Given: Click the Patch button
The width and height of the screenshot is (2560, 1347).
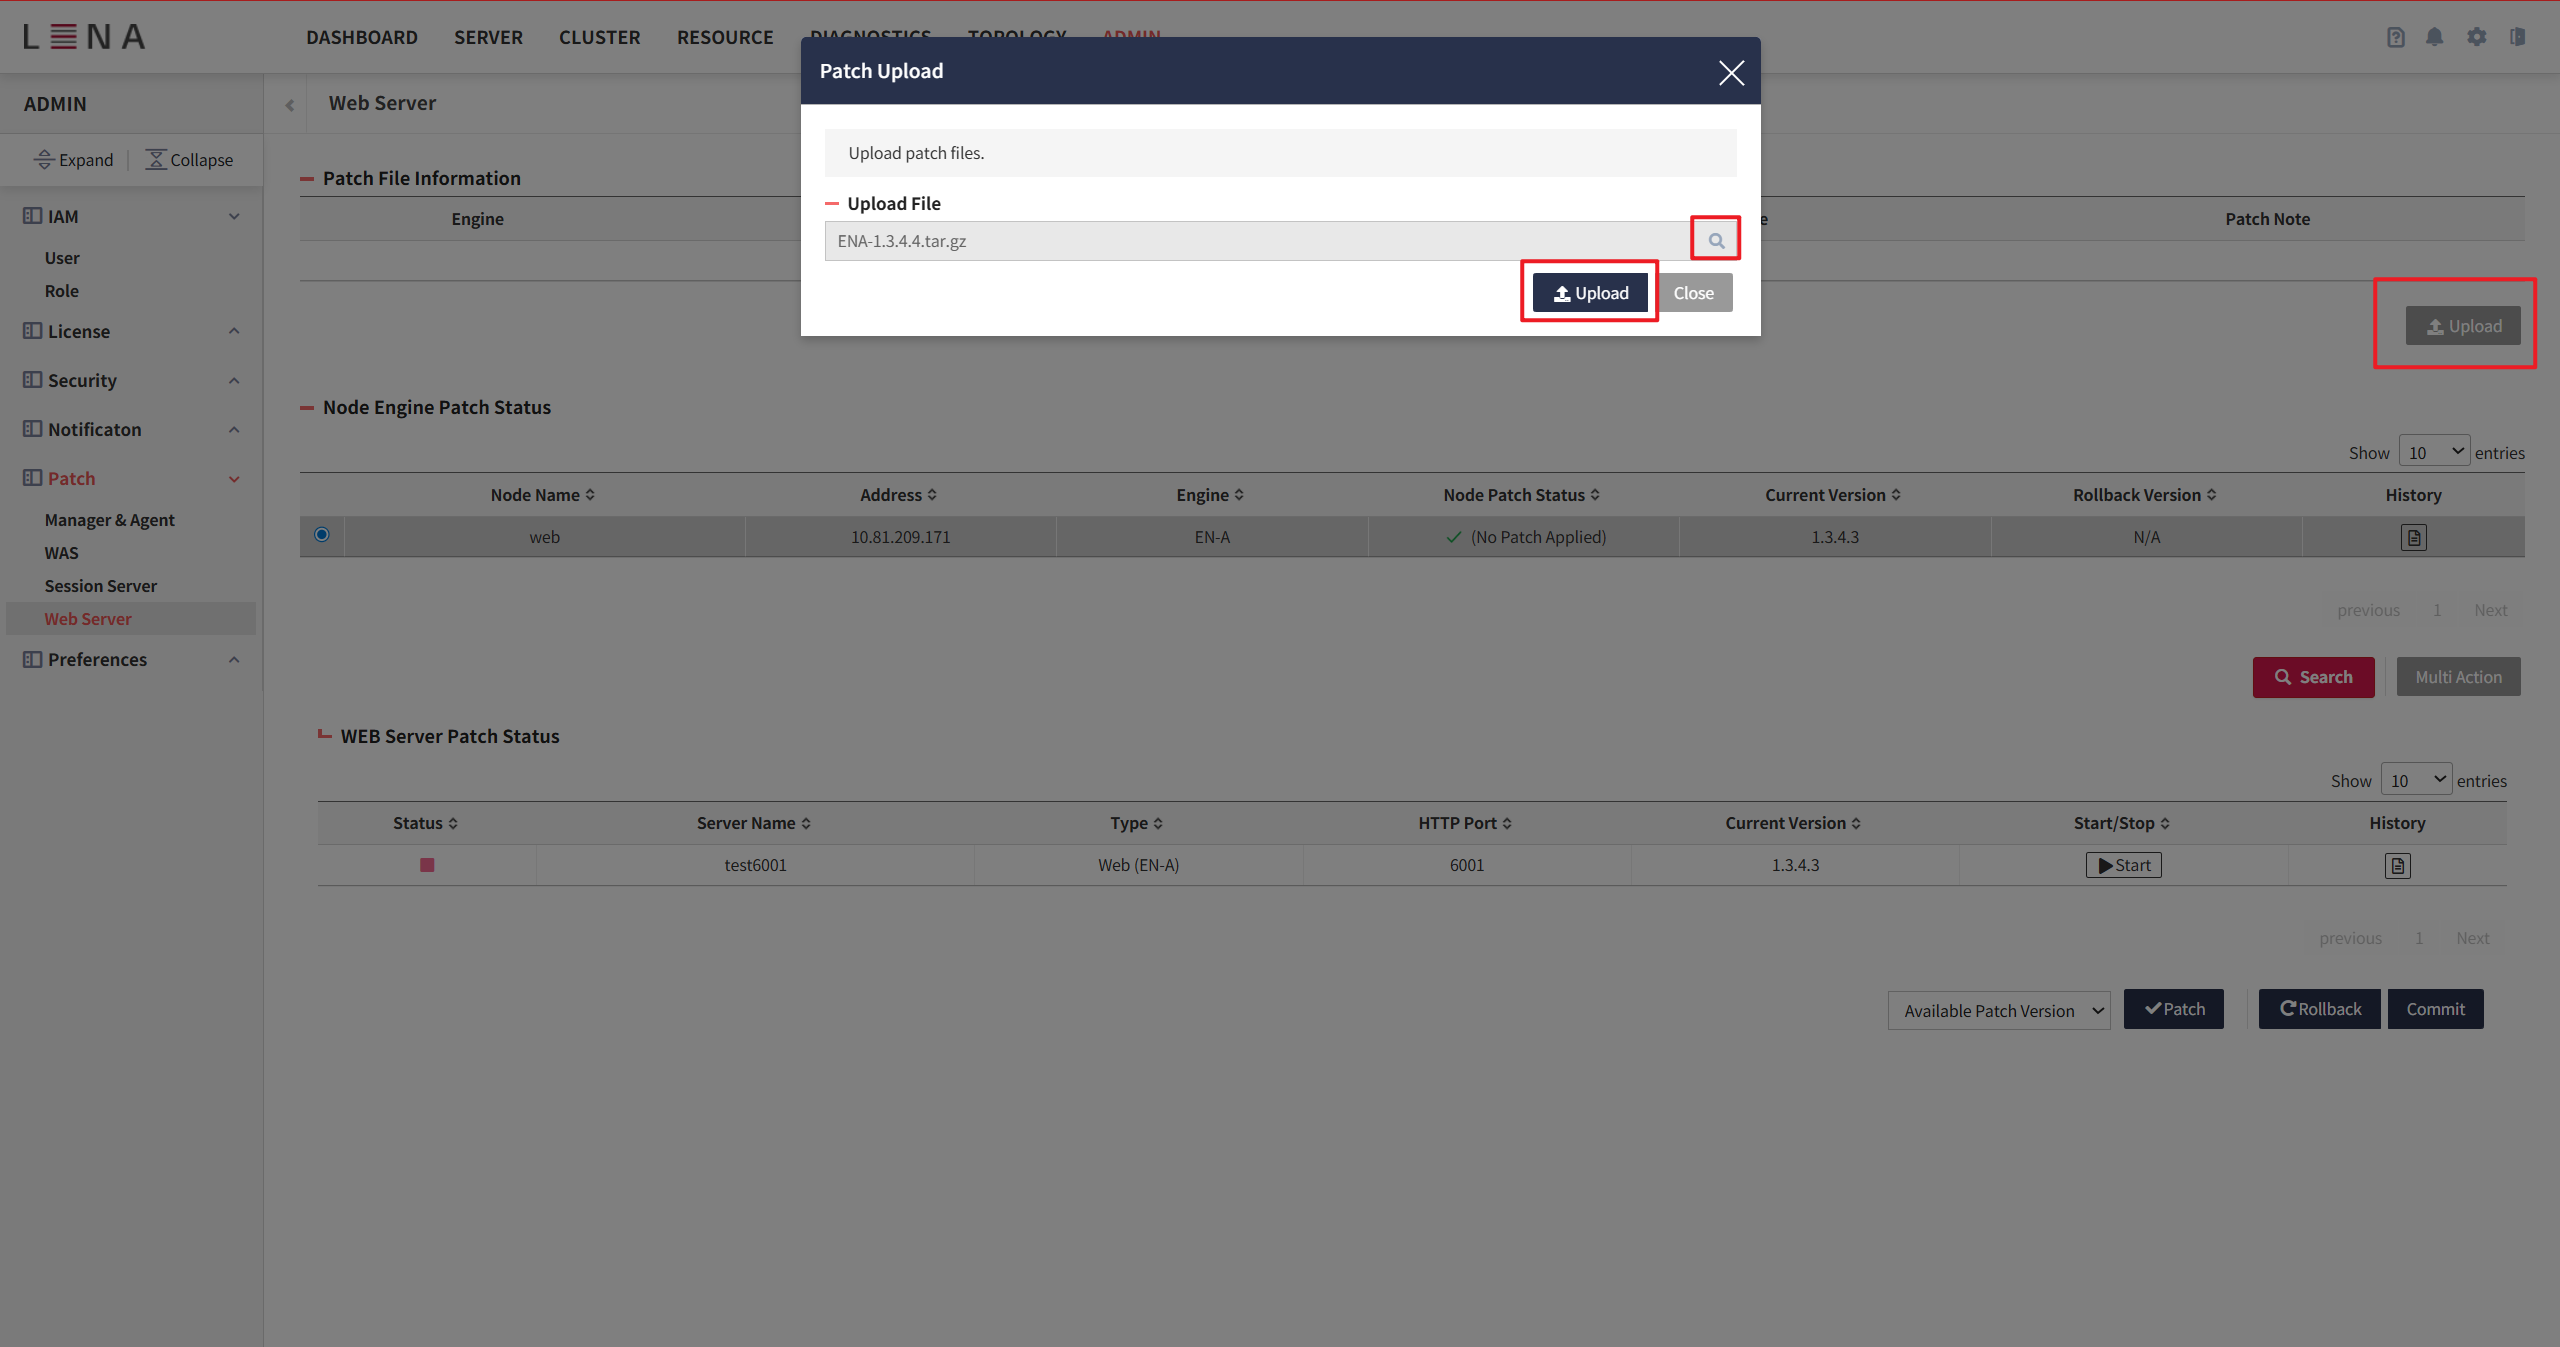Looking at the screenshot, I should tap(2174, 1009).
